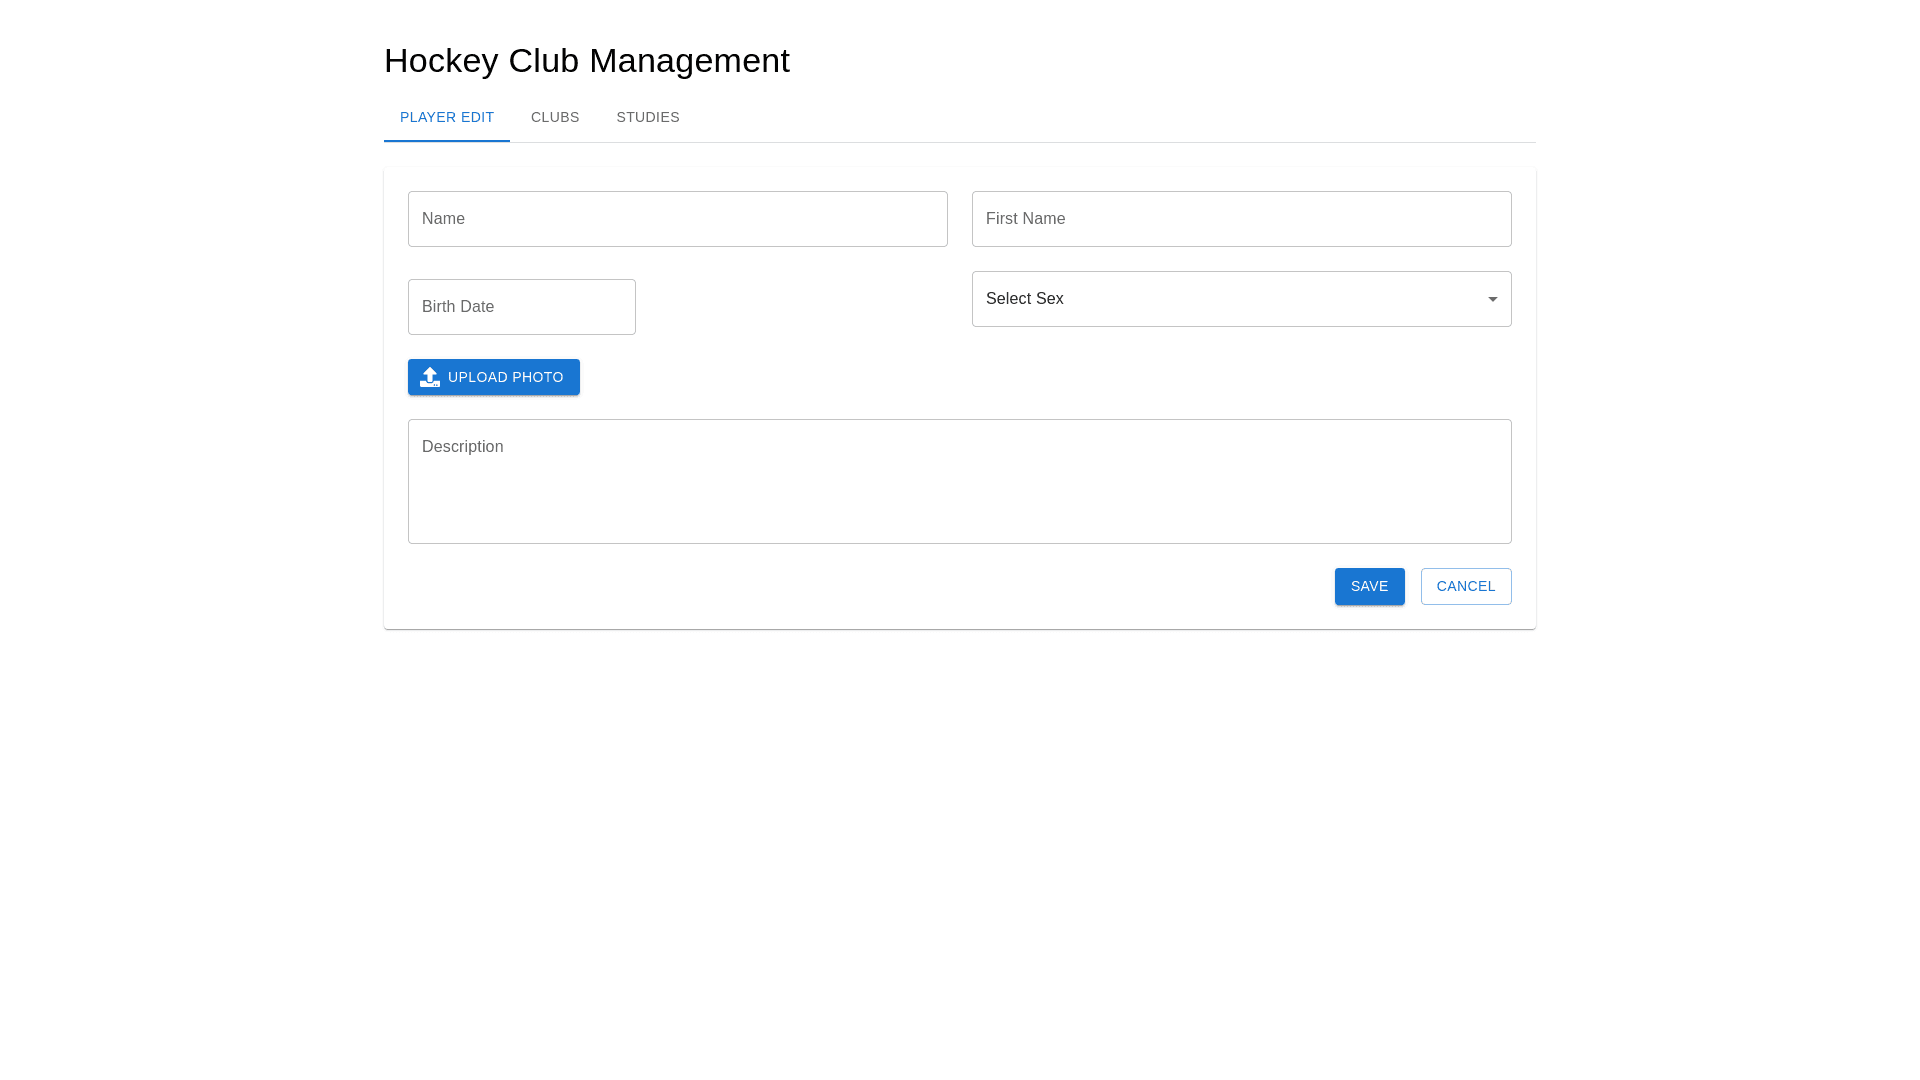Click the Hockey Club Management heading
The height and width of the screenshot is (1080, 1920).
pos(587,61)
